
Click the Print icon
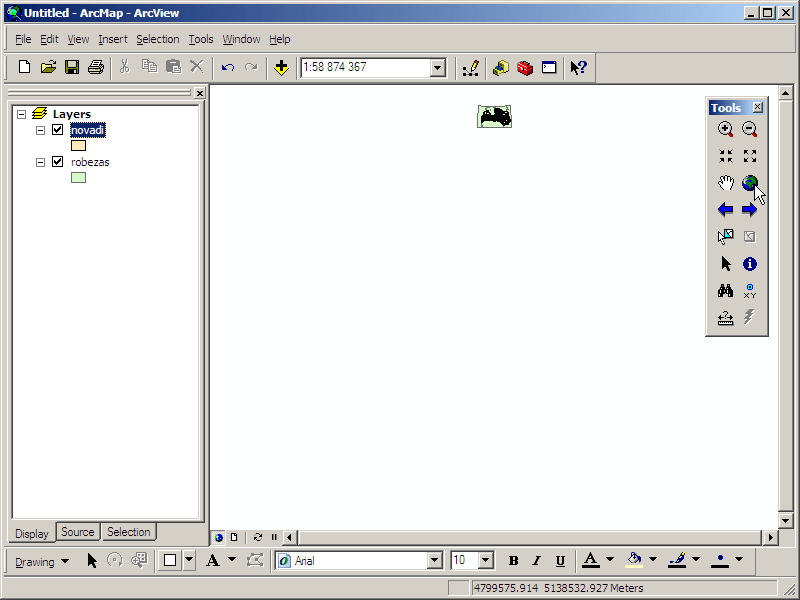(96, 67)
